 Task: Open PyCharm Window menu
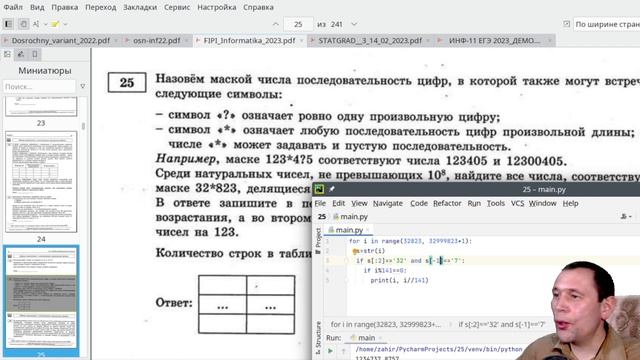click(542, 203)
